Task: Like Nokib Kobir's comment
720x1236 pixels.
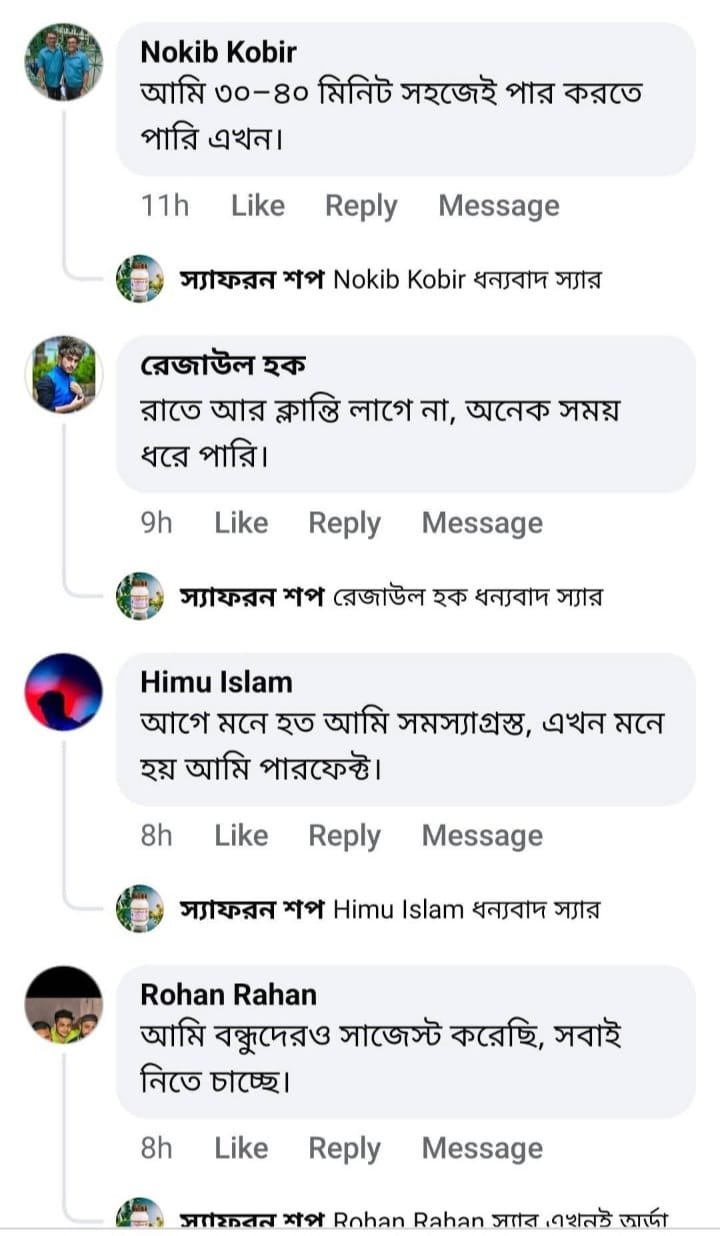Action: pyautogui.click(x=258, y=206)
